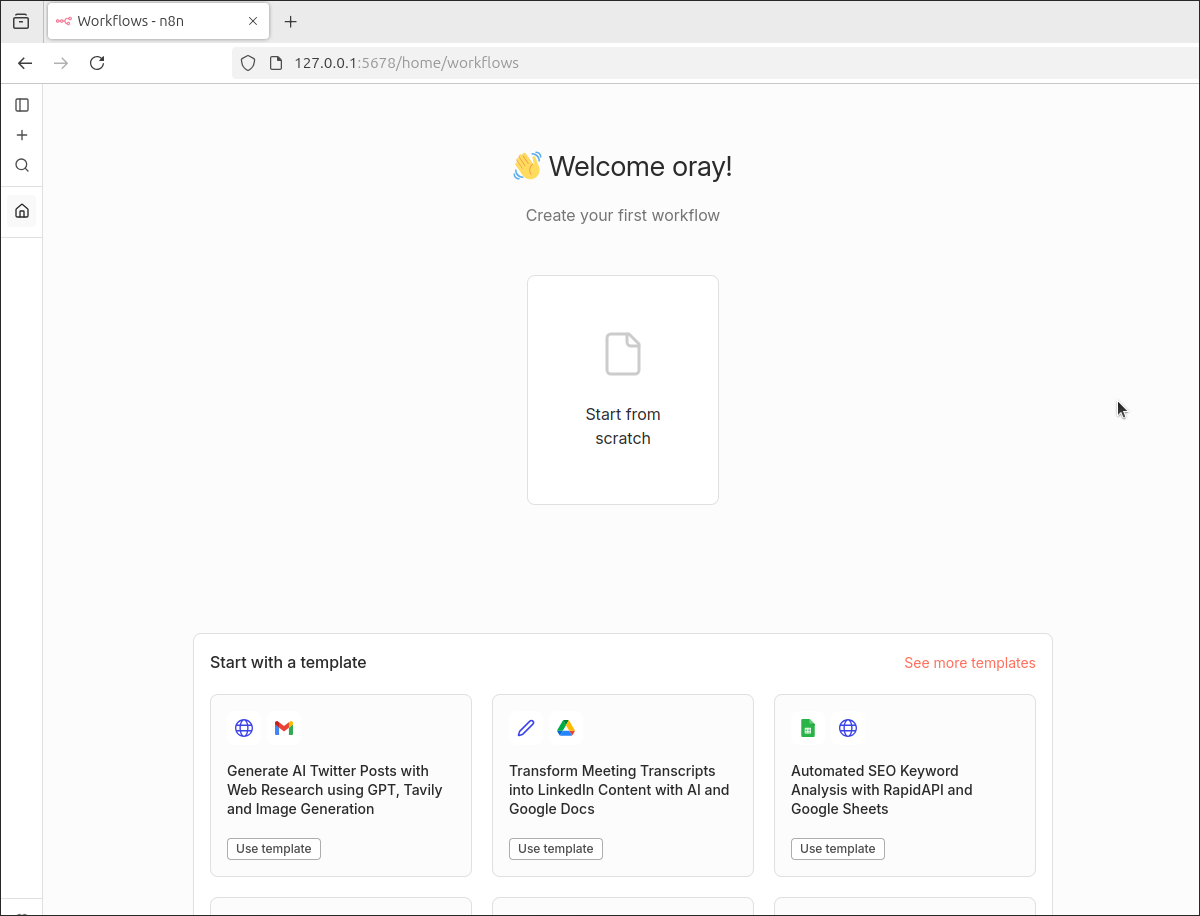Close the Workflows - n8n tab
Viewport: 1200px width, 916px height.
click(x=253, y=21)
